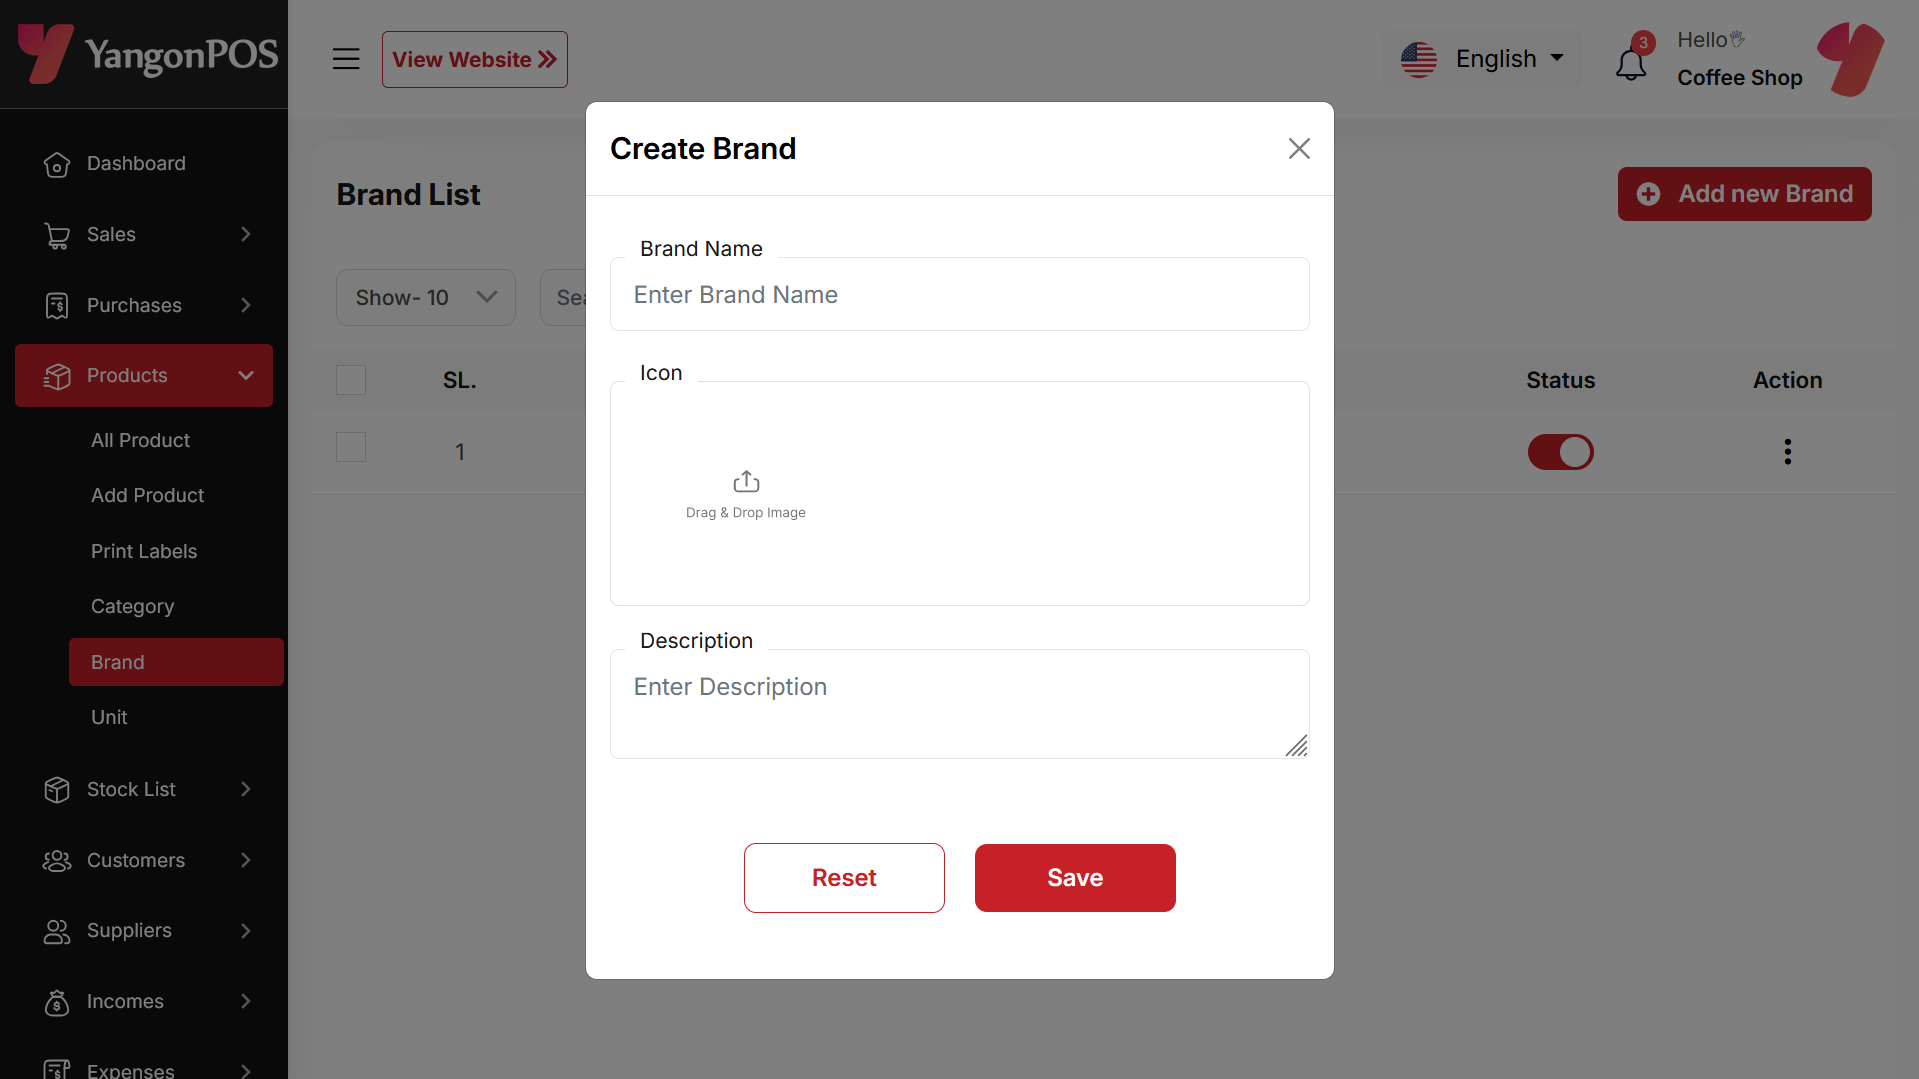1919x1079 pixels.
Task: Click the hamburger menu icon
Action: coord(346,59)
